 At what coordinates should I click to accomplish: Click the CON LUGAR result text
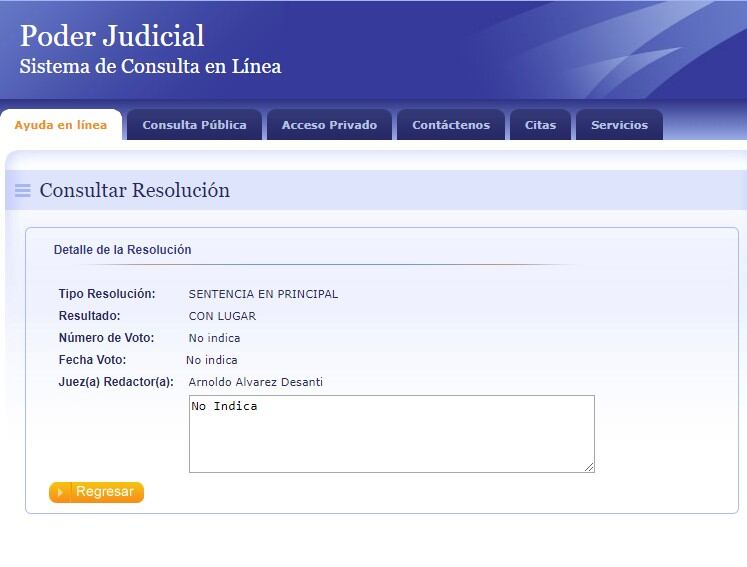coord(222,316)
